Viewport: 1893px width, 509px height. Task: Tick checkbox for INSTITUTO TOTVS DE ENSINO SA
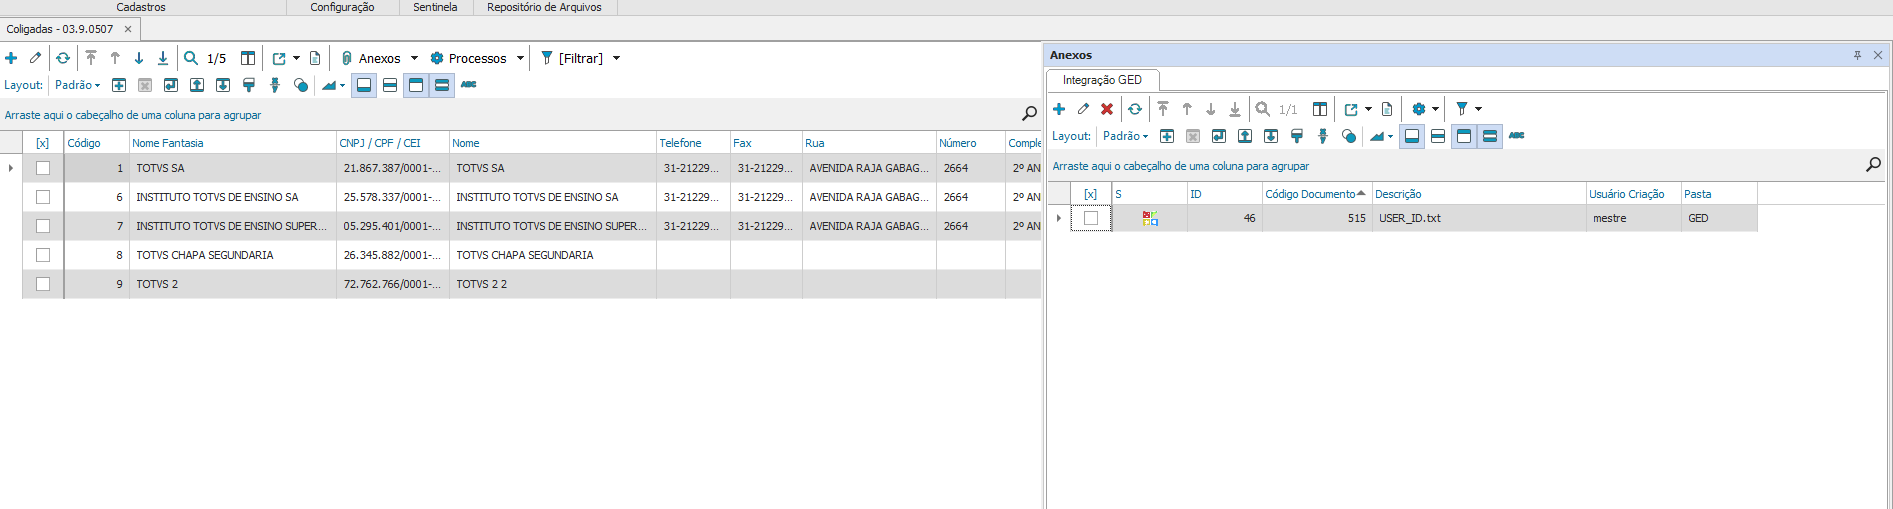pyautogui.click(x=43, y=197)
